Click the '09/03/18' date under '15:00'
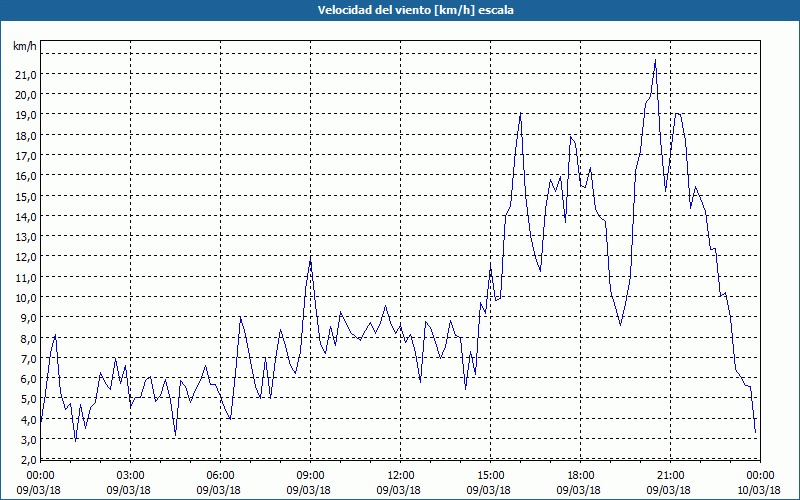800x500 pixels. click(488, 490)
